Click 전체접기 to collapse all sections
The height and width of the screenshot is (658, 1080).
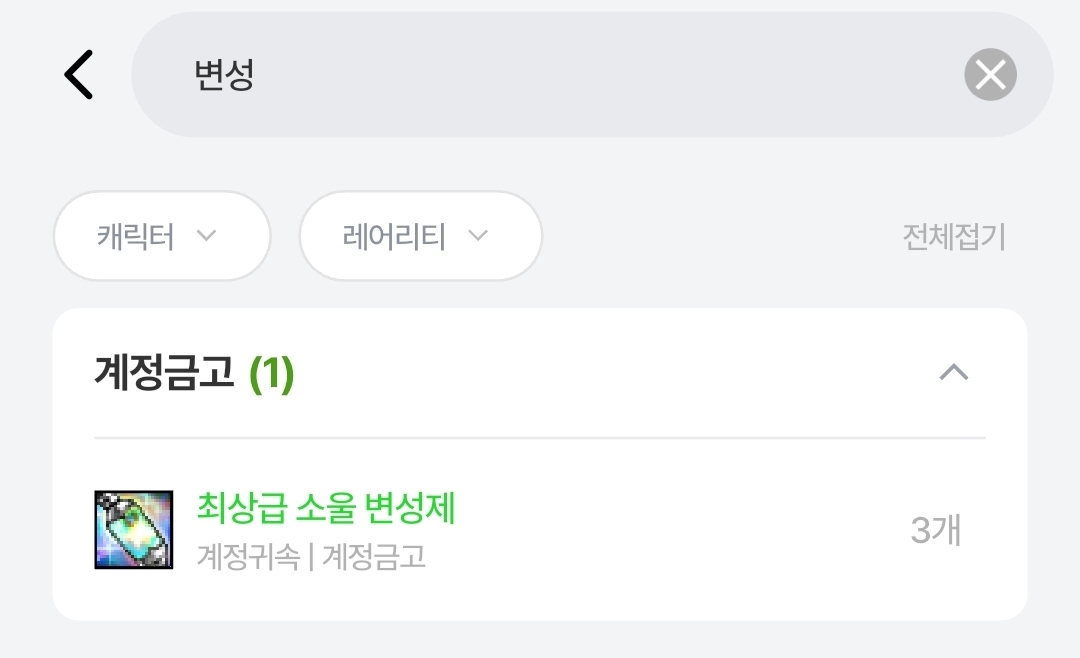click(953, 237)
